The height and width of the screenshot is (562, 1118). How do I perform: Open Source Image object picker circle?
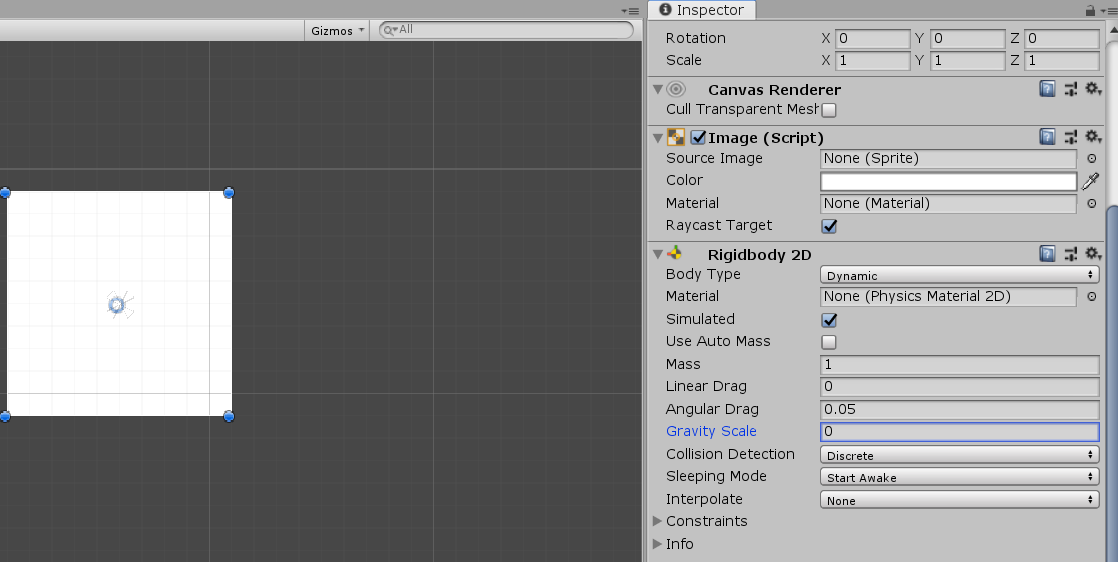point(1091,159)
